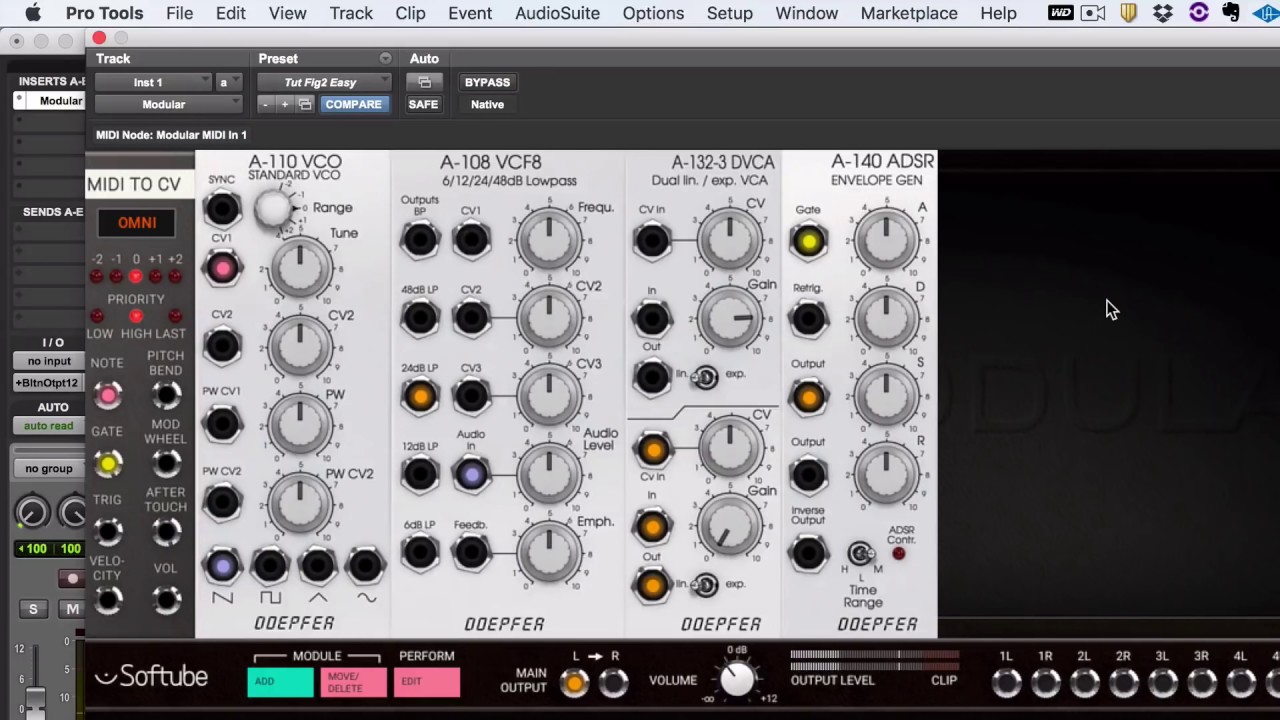Click the OMNI MIDI channel display

(137, 222)
